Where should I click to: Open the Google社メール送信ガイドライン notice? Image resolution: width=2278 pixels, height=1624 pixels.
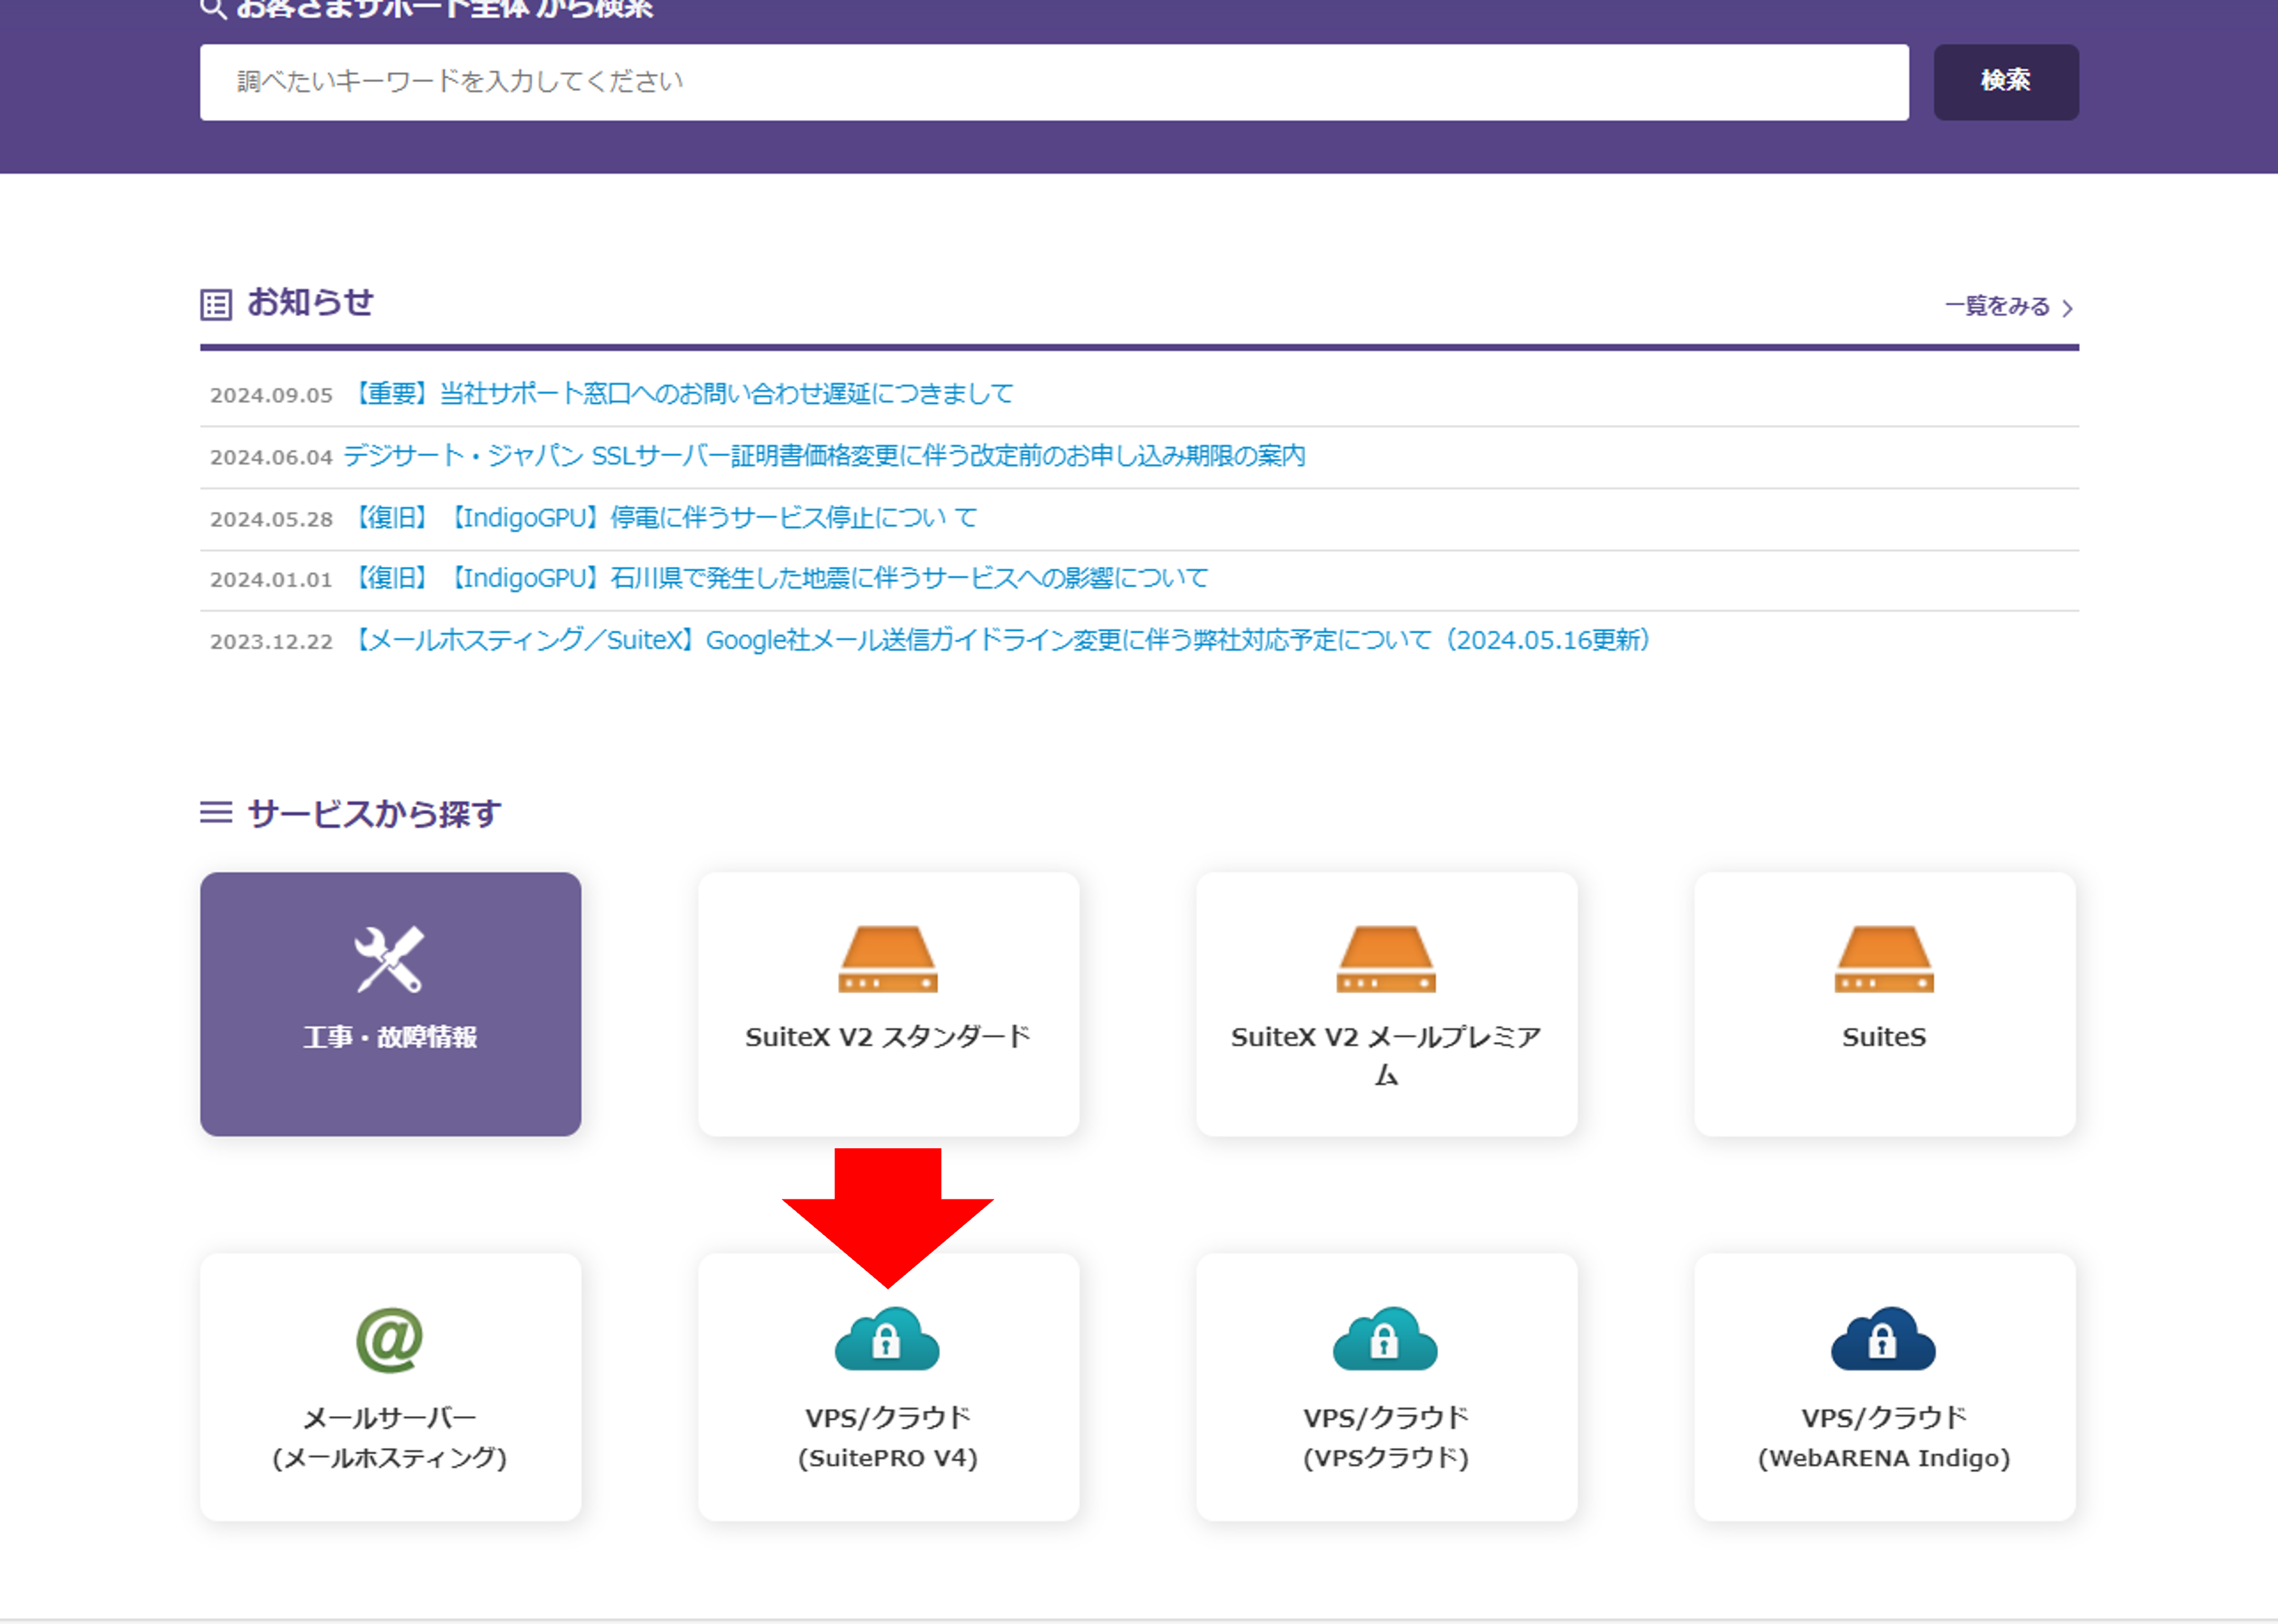coord(1000,640)
